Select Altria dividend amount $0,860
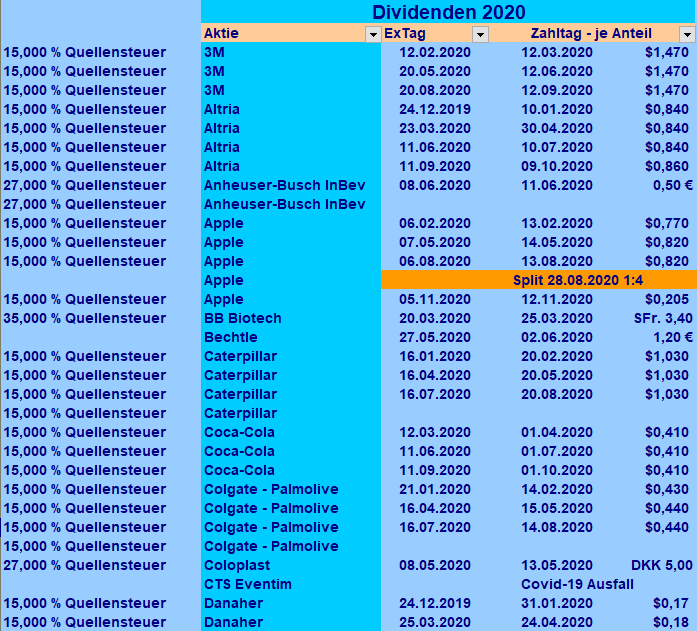This screenshot has width=697, height=631. [667, 167]
